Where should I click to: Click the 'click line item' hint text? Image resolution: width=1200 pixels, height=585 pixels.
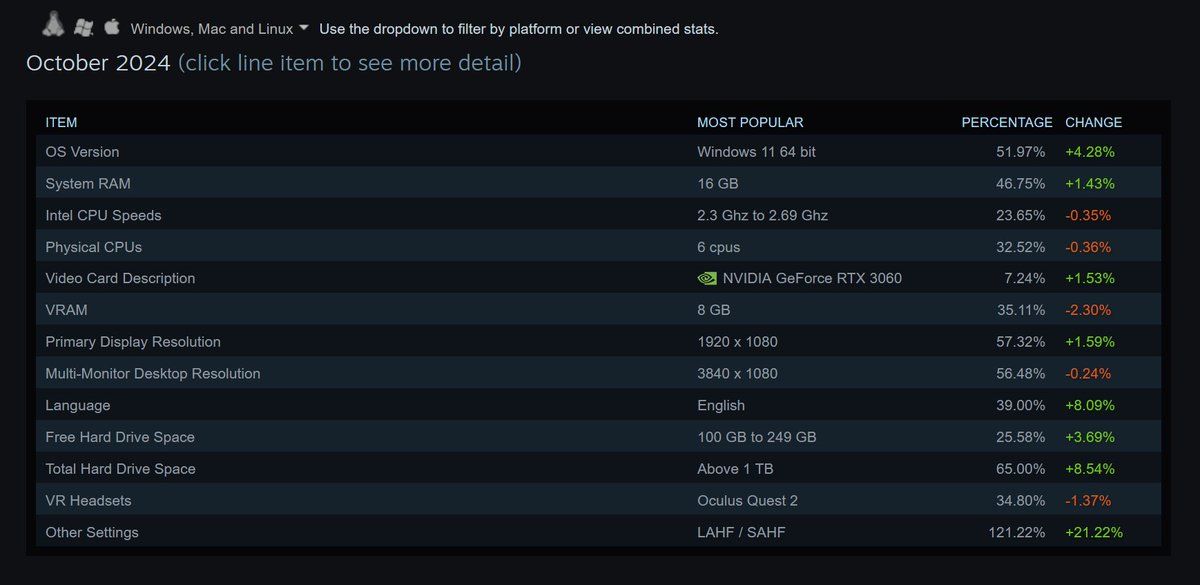[x=350, y=64]
